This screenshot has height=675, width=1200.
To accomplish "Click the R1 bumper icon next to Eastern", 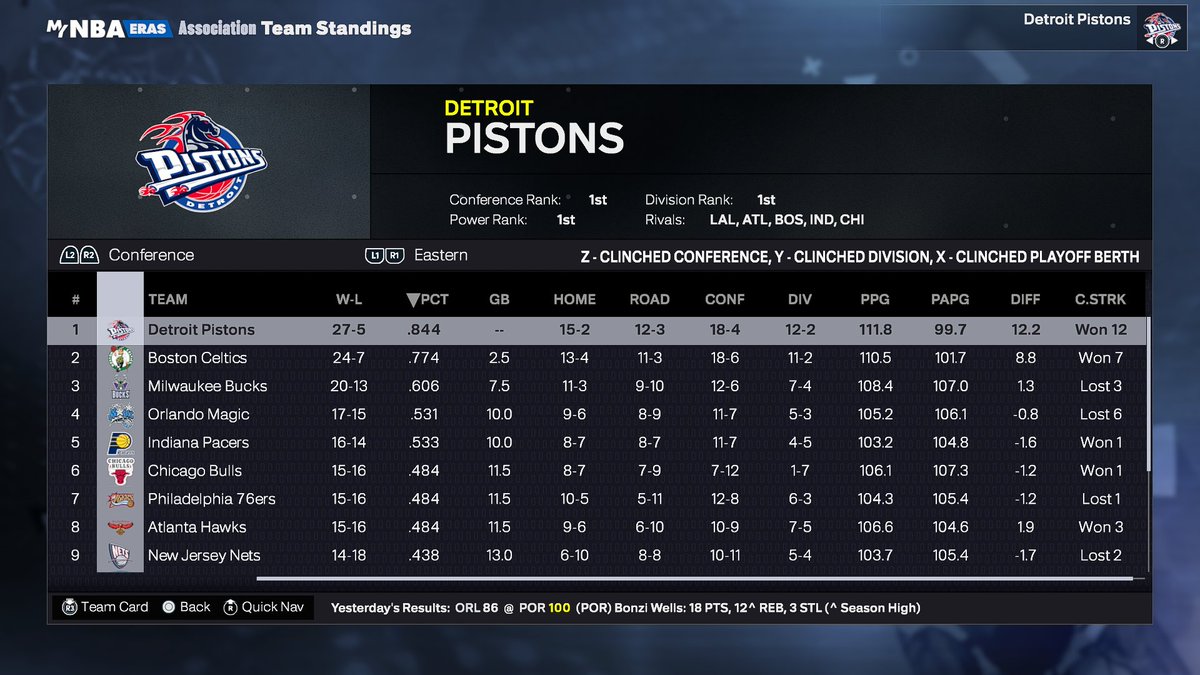I will pyautogui.click(x=393, y=255).
